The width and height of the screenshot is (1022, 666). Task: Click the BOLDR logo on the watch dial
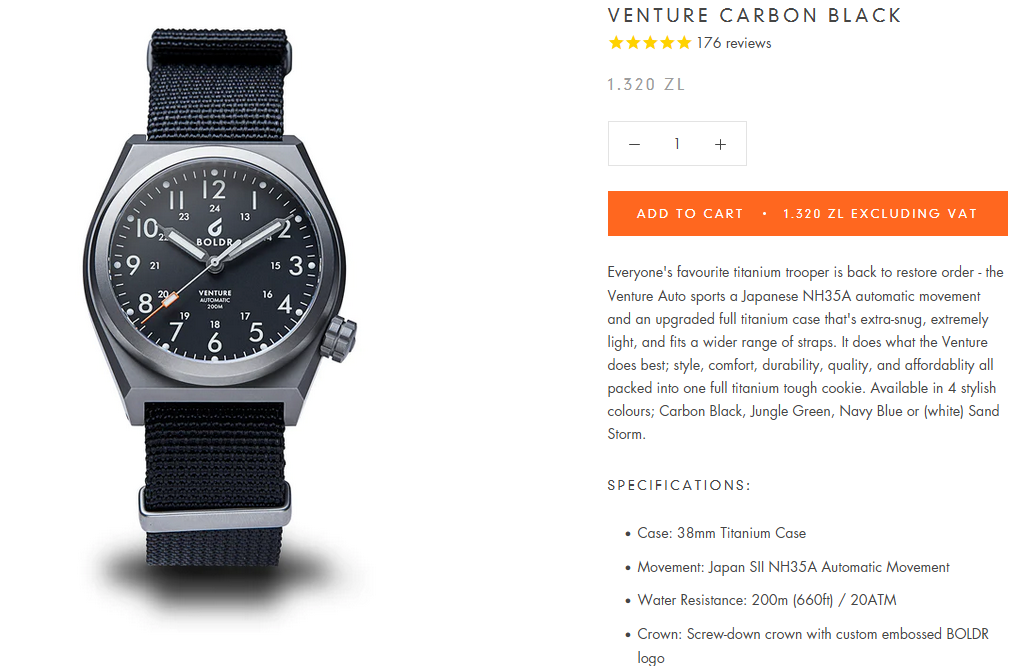coord(214,233)
